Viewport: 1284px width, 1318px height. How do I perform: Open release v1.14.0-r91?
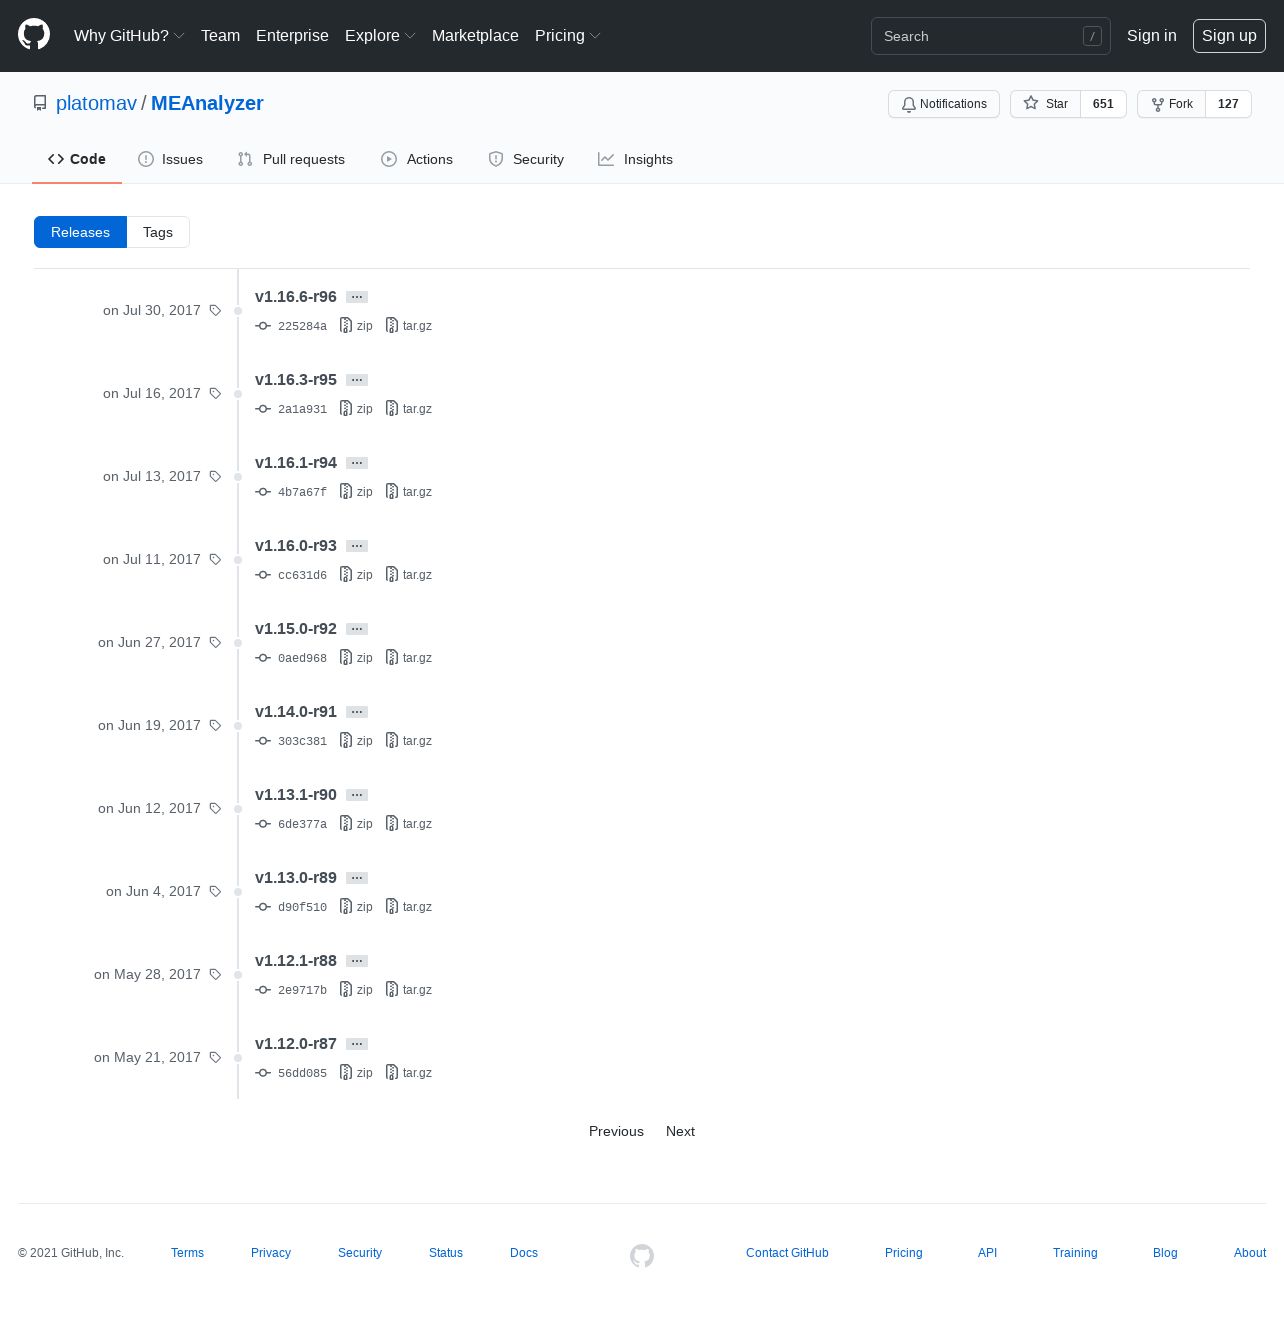(x=296, y=712)
